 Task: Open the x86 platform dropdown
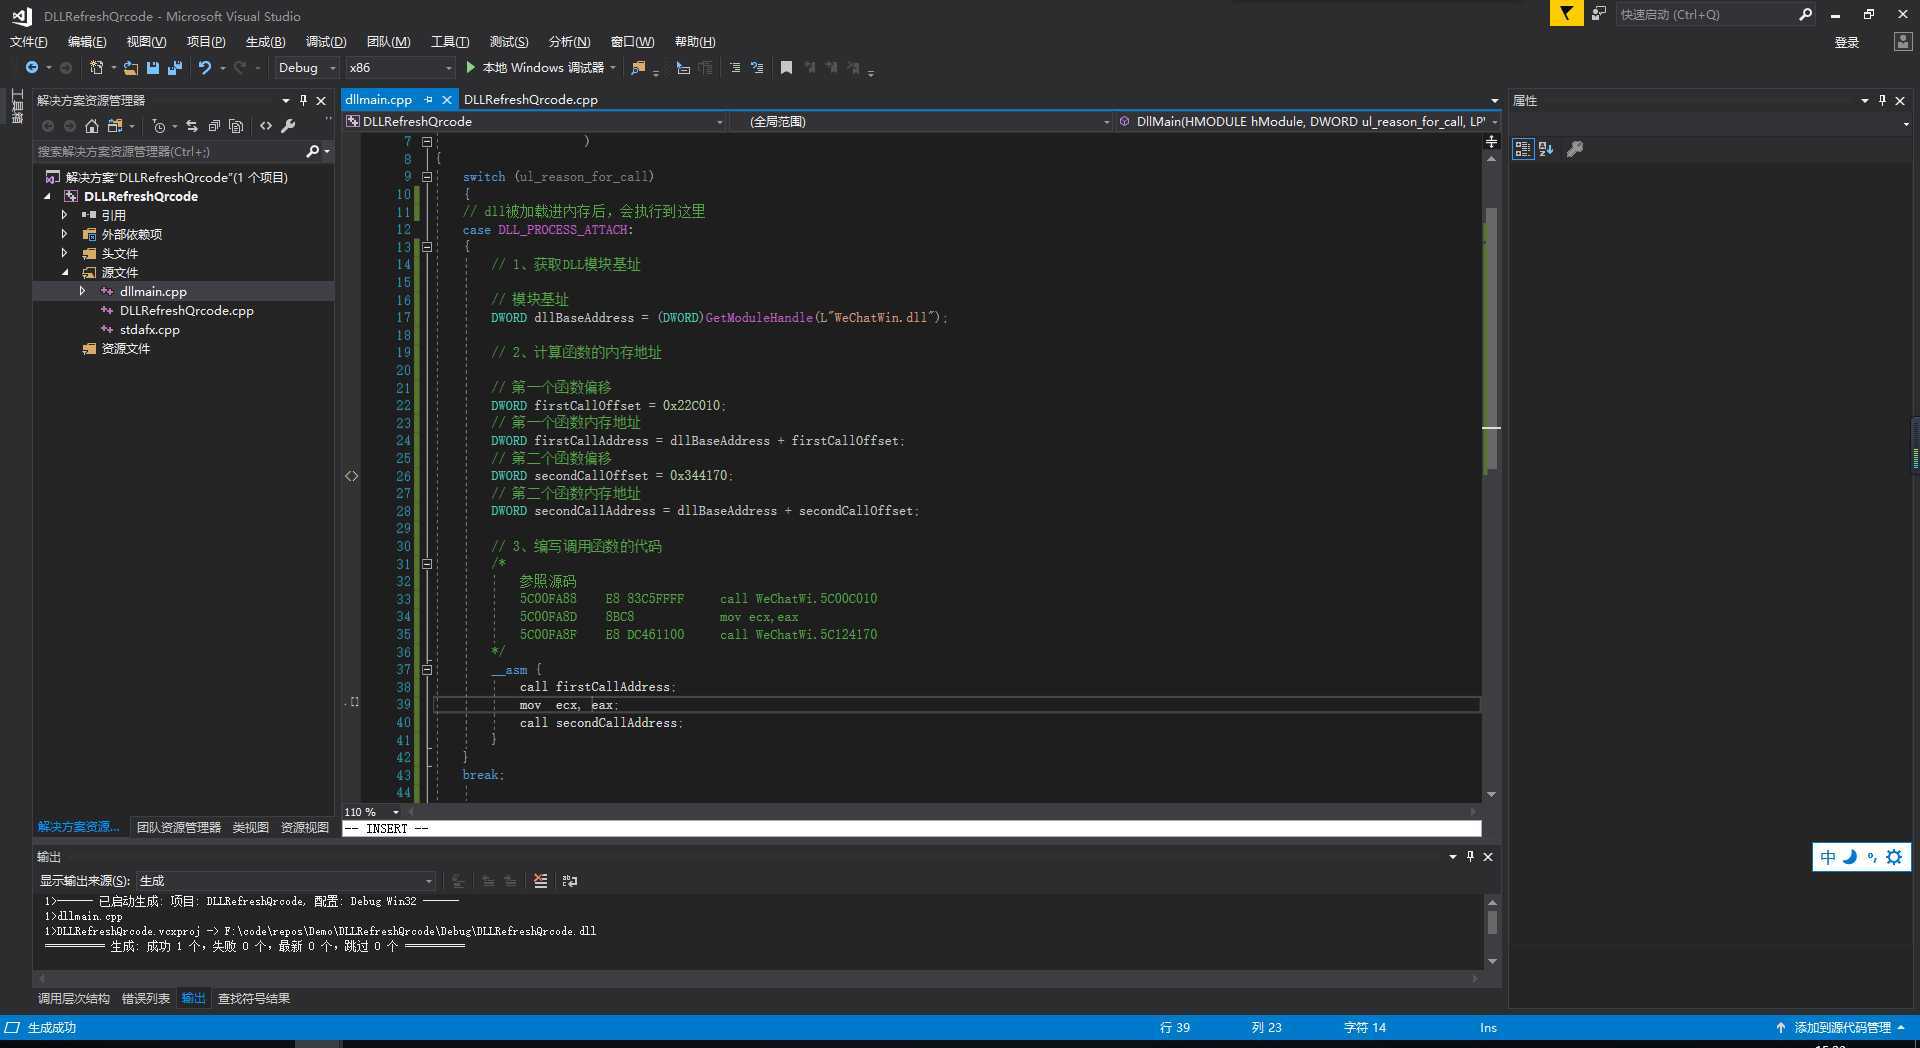point(400,67)
